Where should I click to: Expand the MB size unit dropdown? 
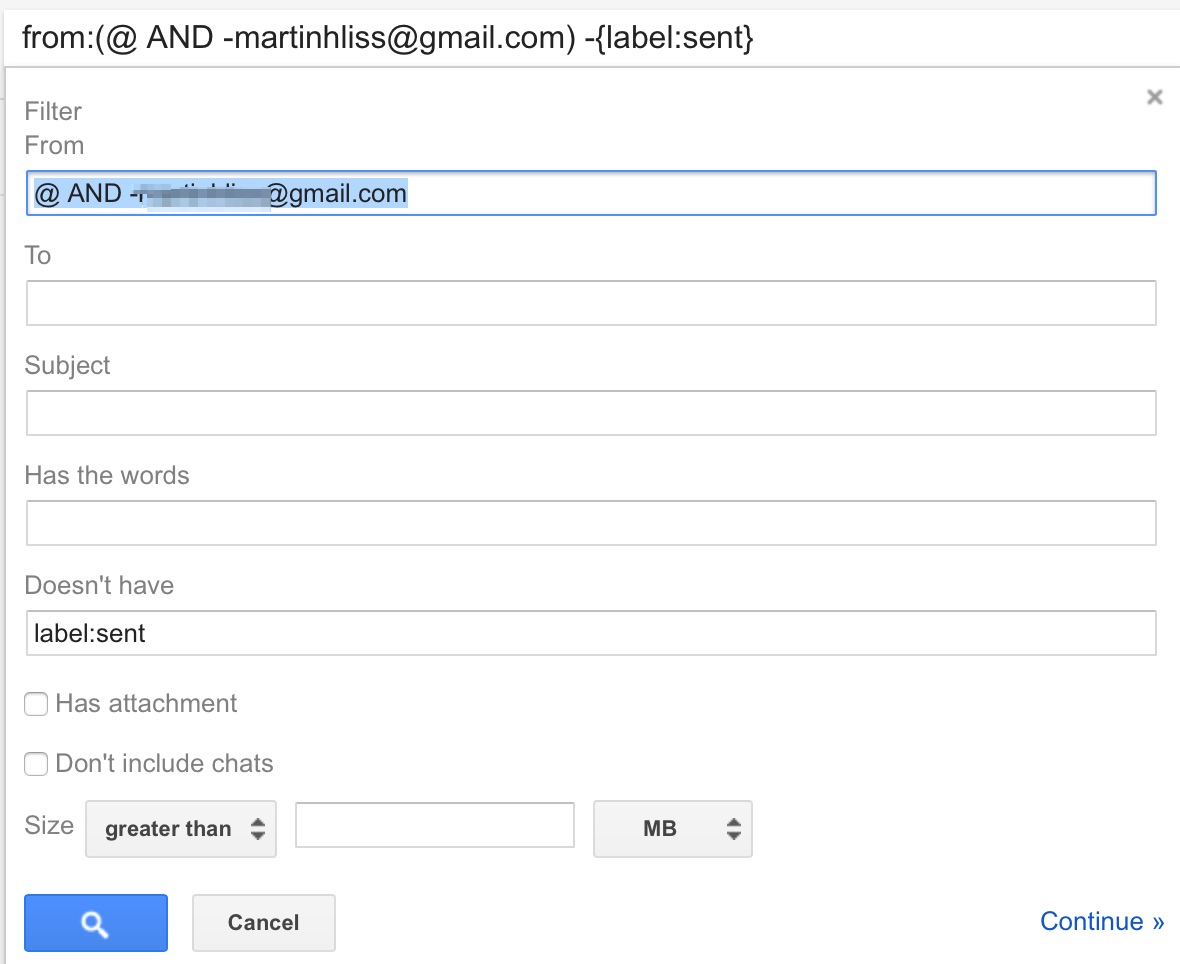(x=672, y=829)
